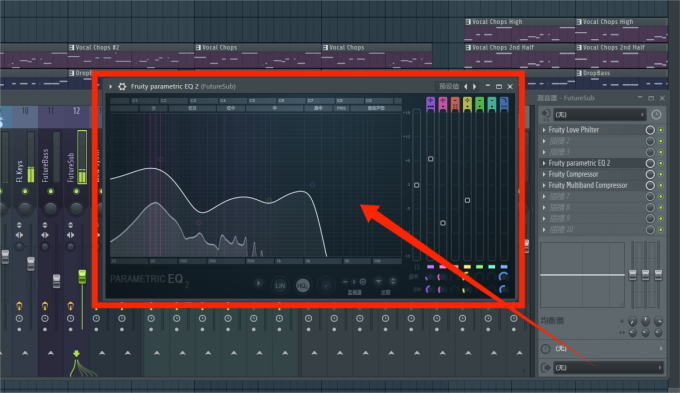
Task: Open the mixer input routing dropdown at top
Action: [x=599, y=115]
